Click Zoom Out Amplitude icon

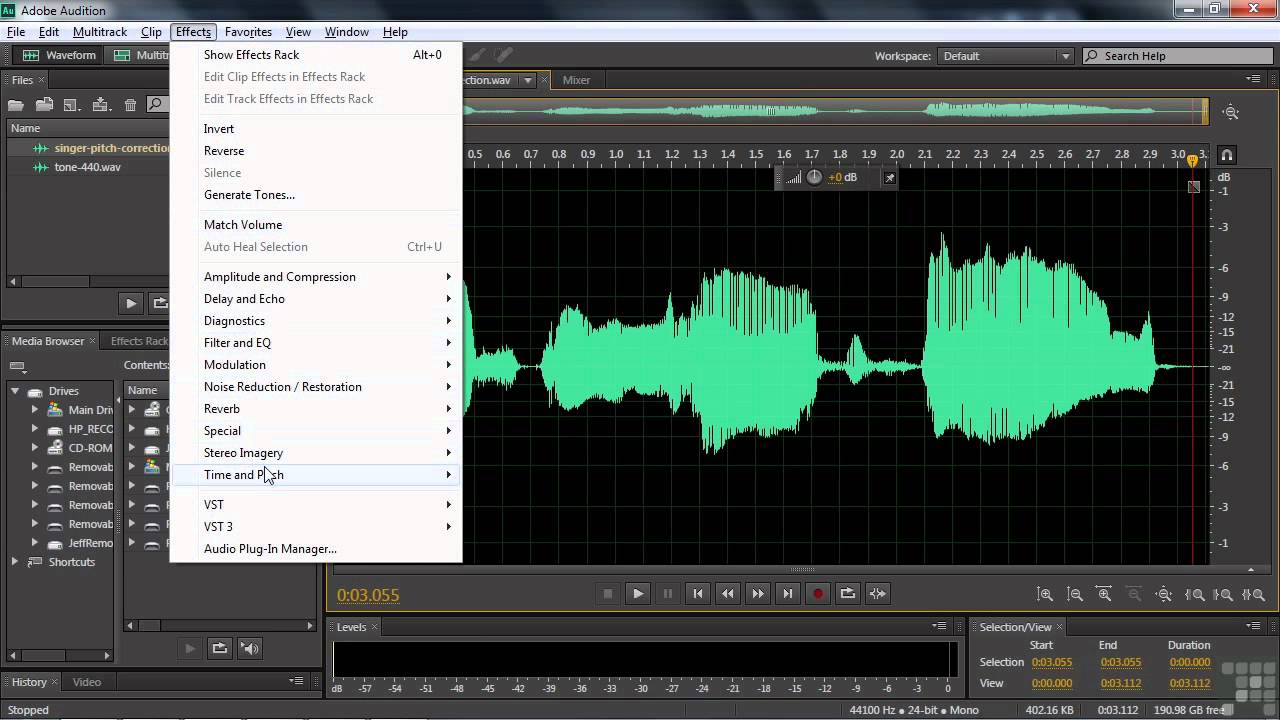pyautogui.click(x=1075, y=594)
